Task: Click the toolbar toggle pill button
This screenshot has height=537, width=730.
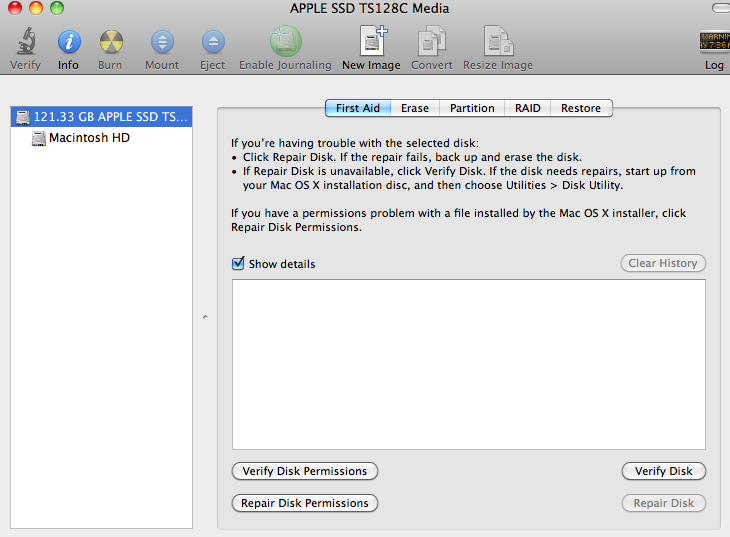Action: click(721, 8)
